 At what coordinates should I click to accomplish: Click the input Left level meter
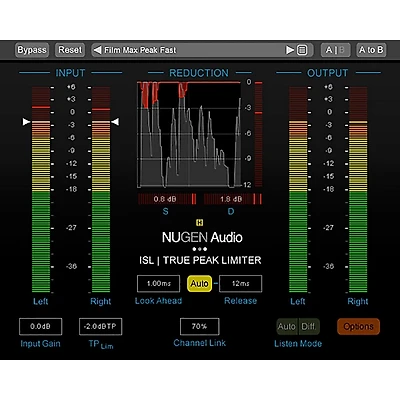41,190
